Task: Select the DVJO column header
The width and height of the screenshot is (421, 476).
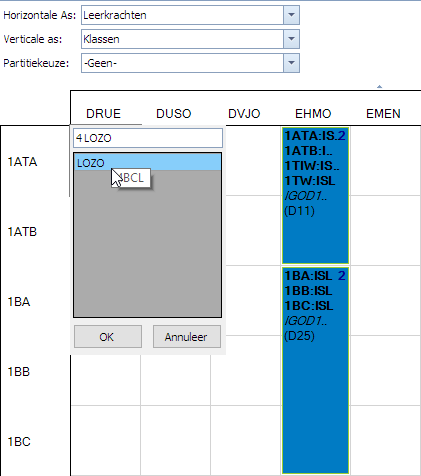Action: click(x=244, y=114)
